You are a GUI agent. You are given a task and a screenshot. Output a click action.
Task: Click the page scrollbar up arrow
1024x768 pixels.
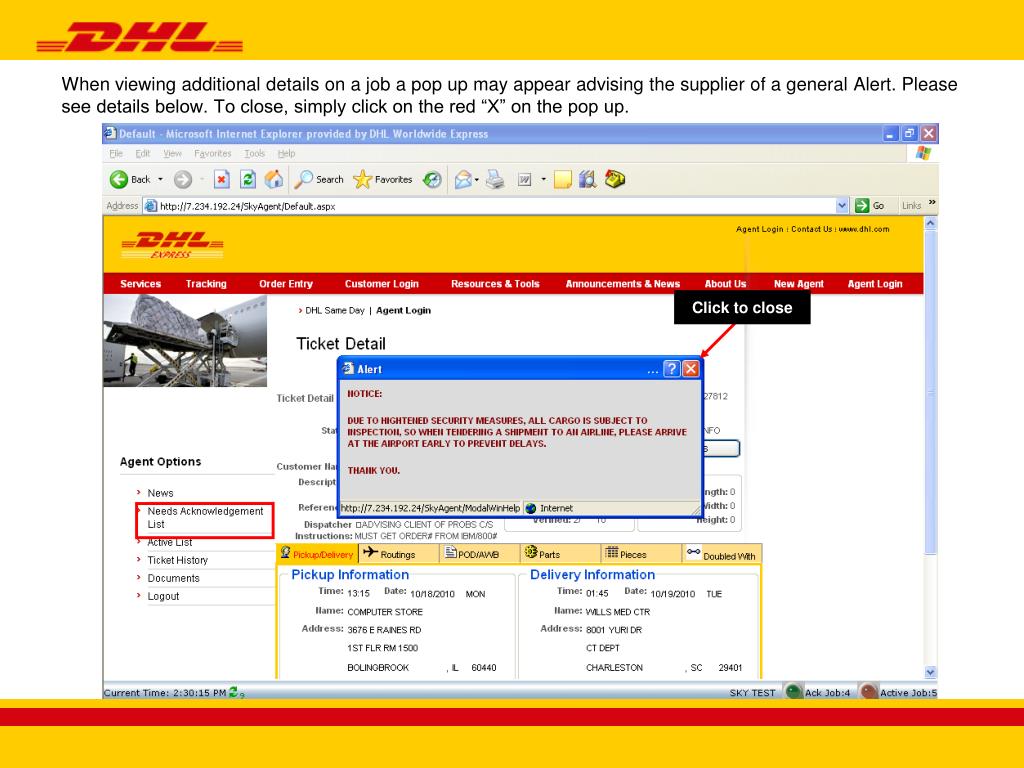(931, 223)
